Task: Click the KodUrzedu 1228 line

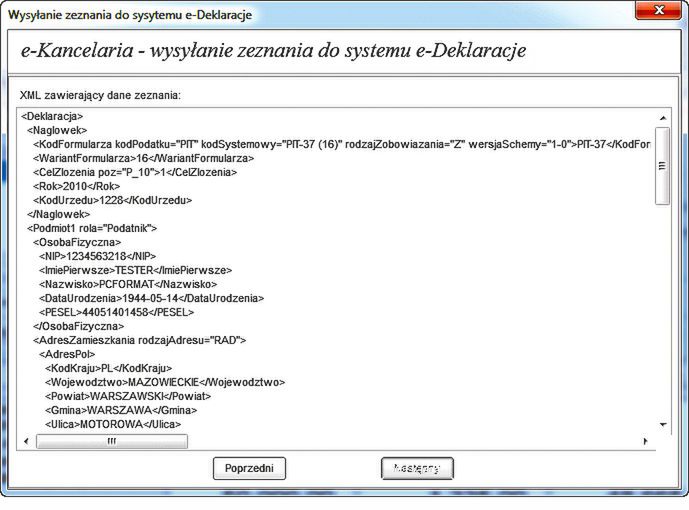Action: 112,200
